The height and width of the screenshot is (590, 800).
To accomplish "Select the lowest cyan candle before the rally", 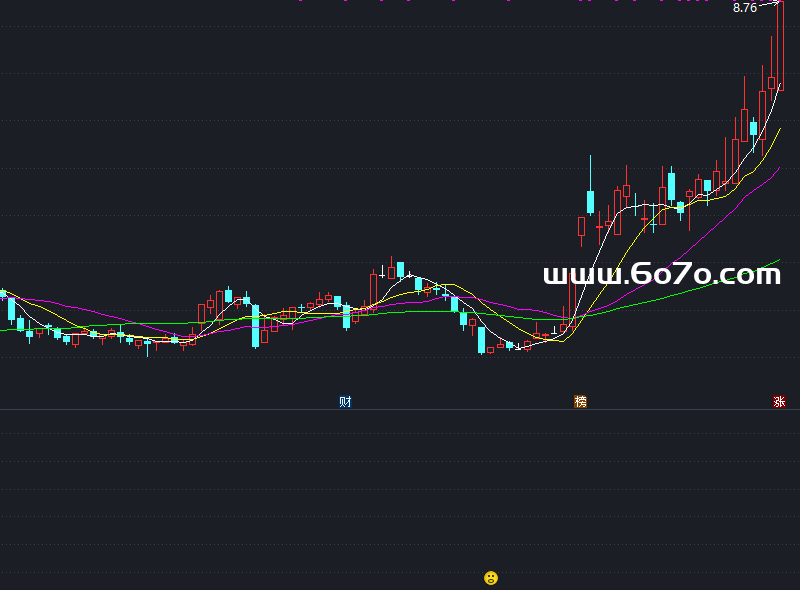I will pos(481,340).
